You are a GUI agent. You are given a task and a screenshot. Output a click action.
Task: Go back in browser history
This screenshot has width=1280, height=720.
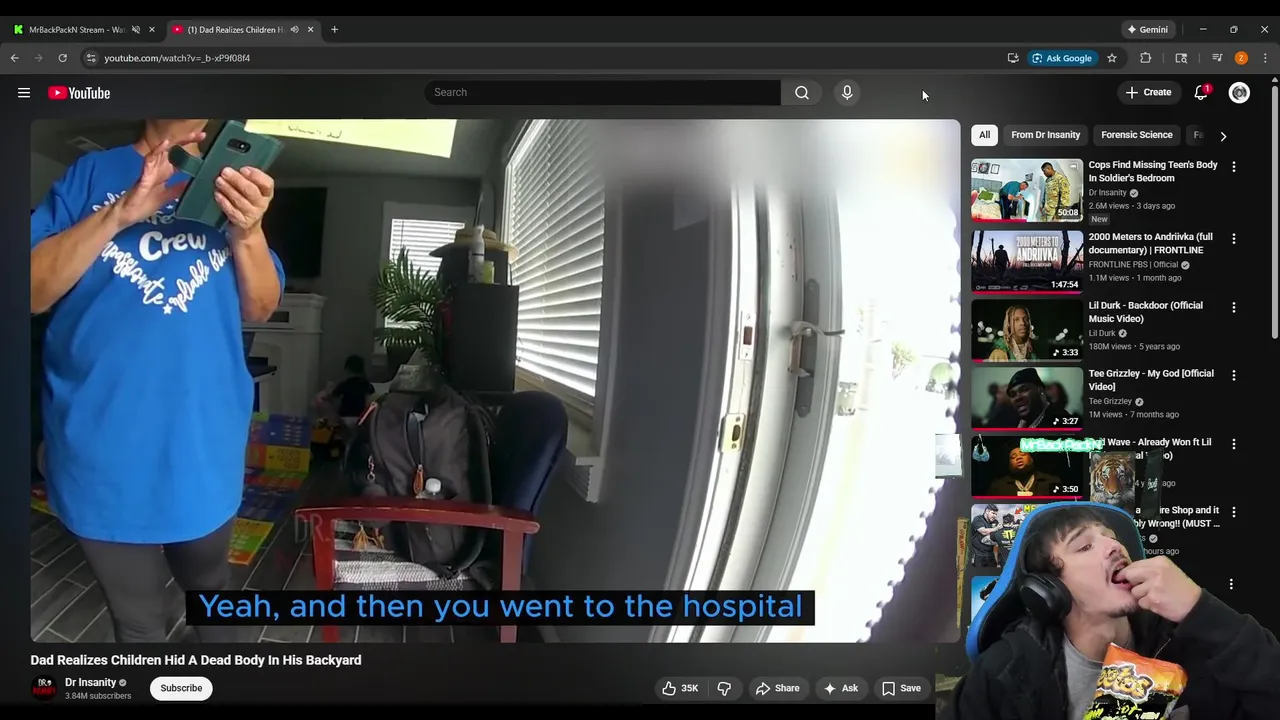15,58
